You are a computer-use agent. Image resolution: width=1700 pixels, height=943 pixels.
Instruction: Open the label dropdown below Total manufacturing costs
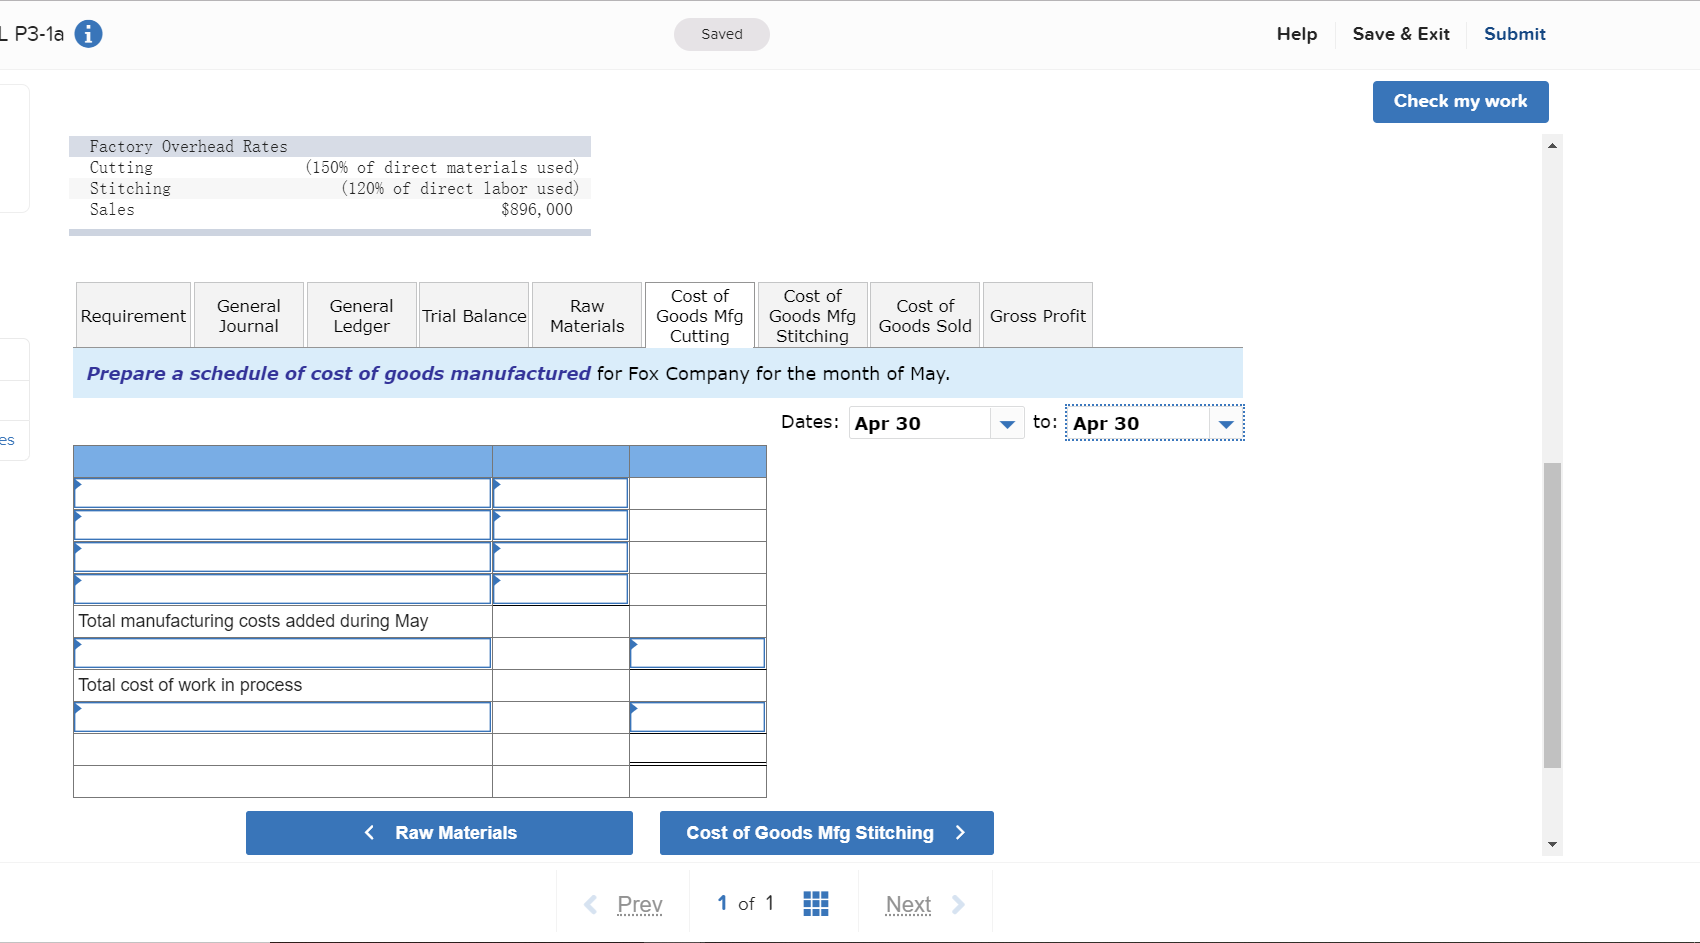point(282,653)
